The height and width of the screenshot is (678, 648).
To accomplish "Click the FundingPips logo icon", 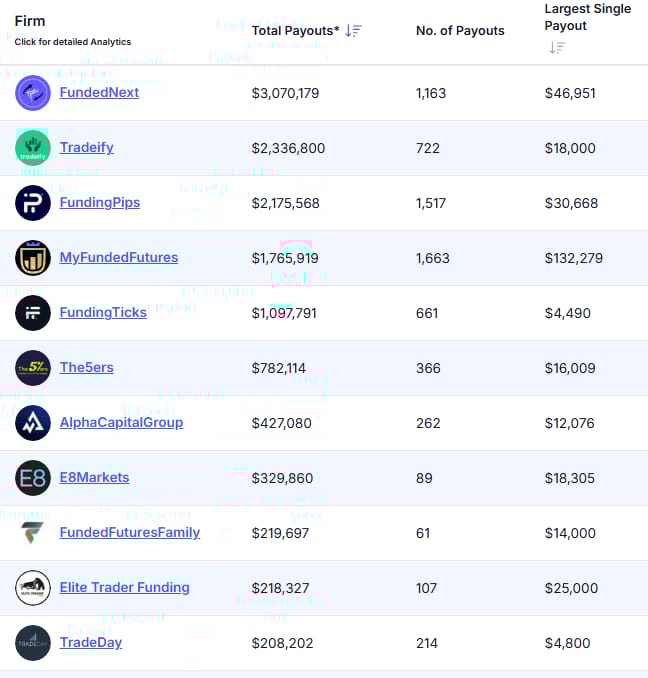I will (x=33, y=203).
